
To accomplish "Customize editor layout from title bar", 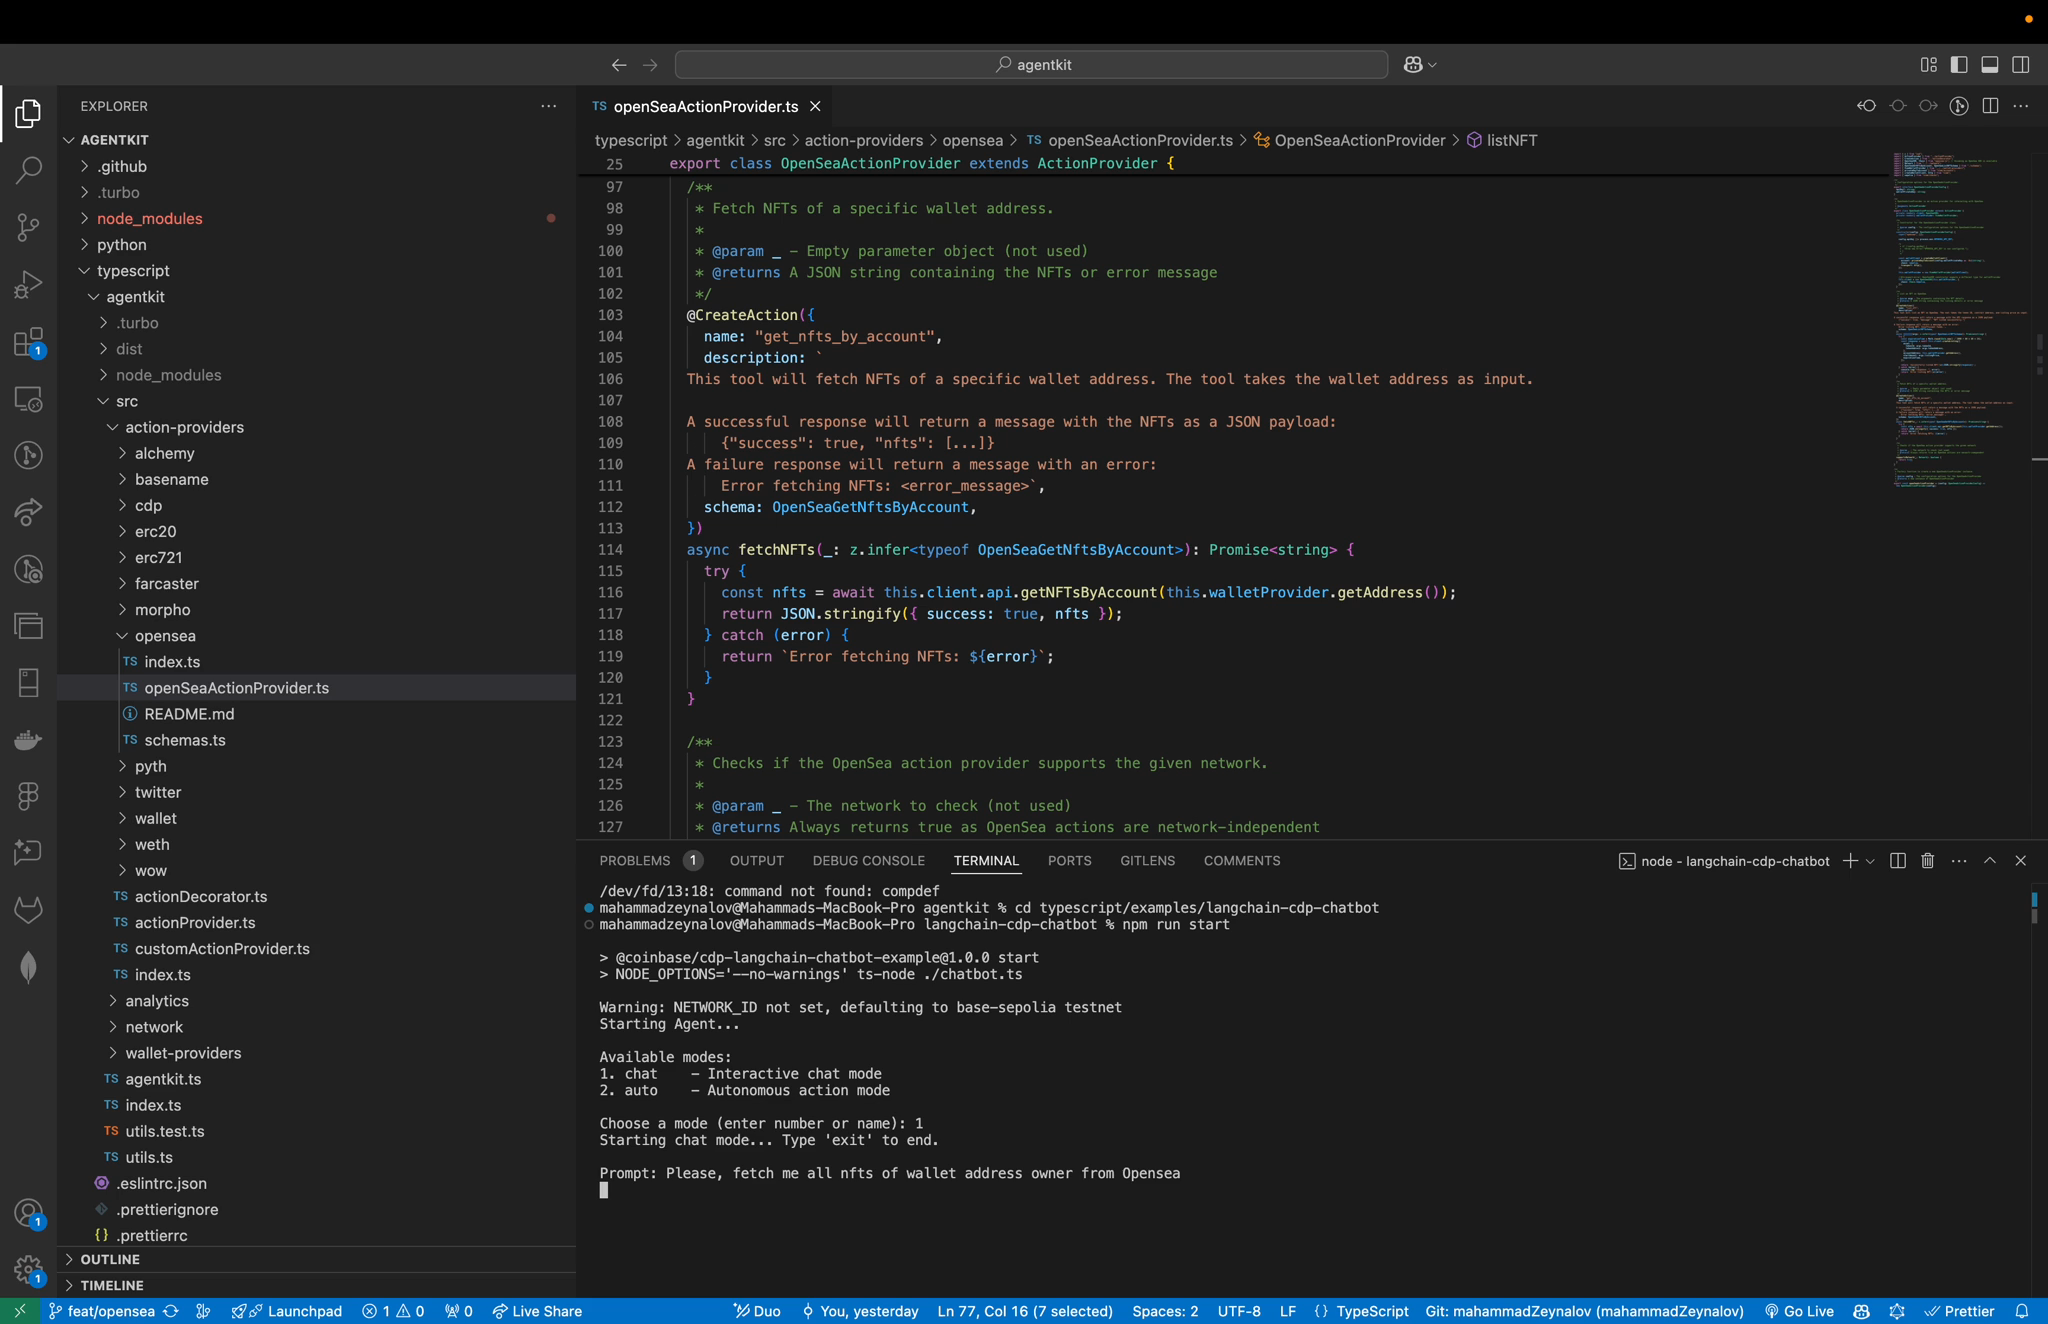I will 1928,65.
